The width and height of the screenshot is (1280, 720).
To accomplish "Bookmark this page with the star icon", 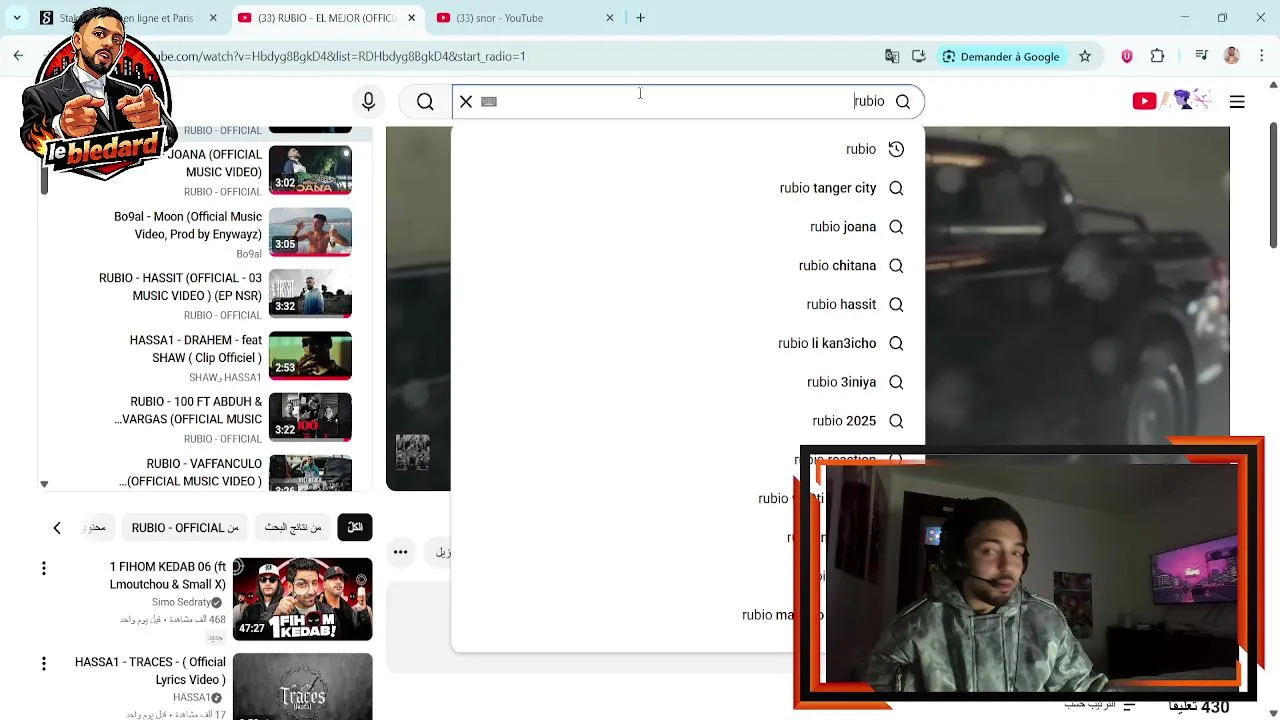I will pyautogui.click(x=1085, y=56).
